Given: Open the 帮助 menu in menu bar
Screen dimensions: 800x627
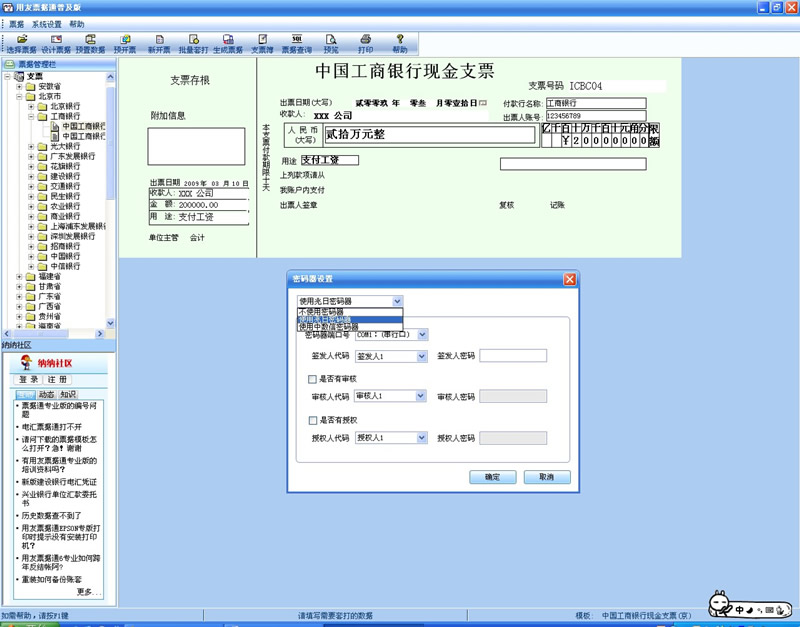Looking at the screenshot, I should [x=77, y=24].
